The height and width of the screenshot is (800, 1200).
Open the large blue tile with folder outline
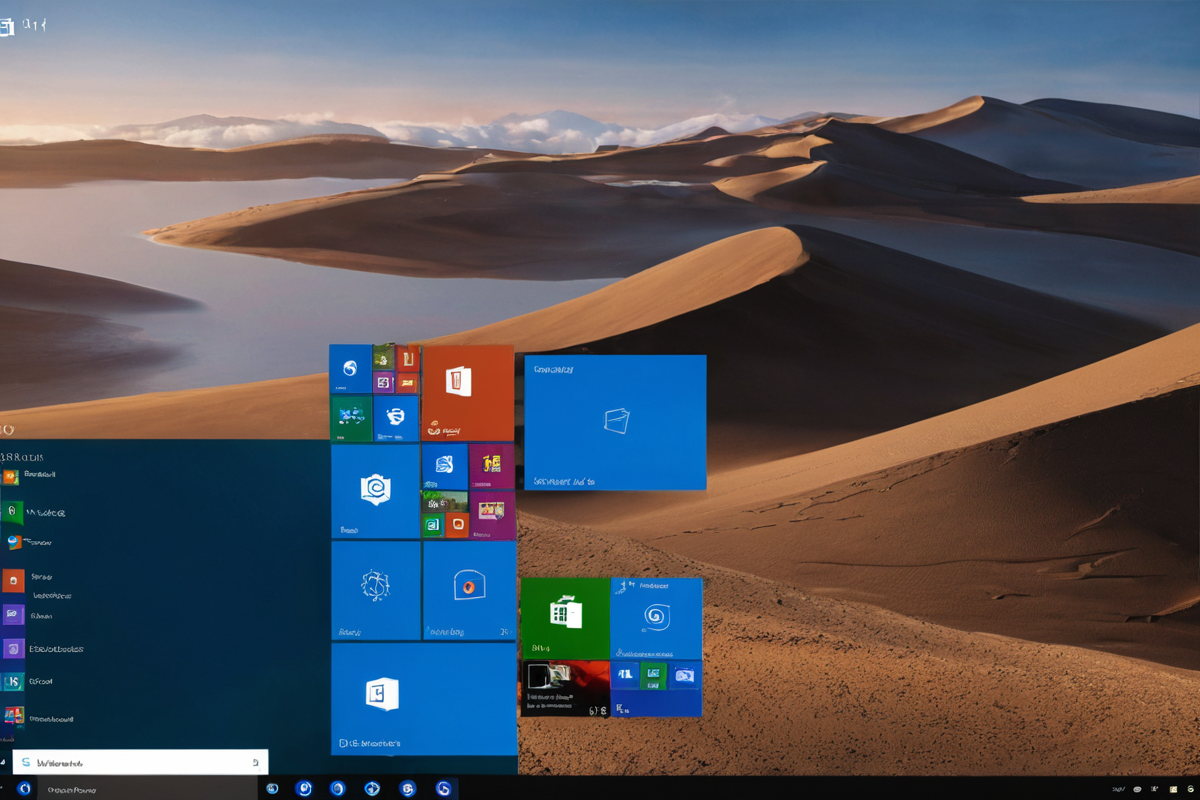(615, 422)
